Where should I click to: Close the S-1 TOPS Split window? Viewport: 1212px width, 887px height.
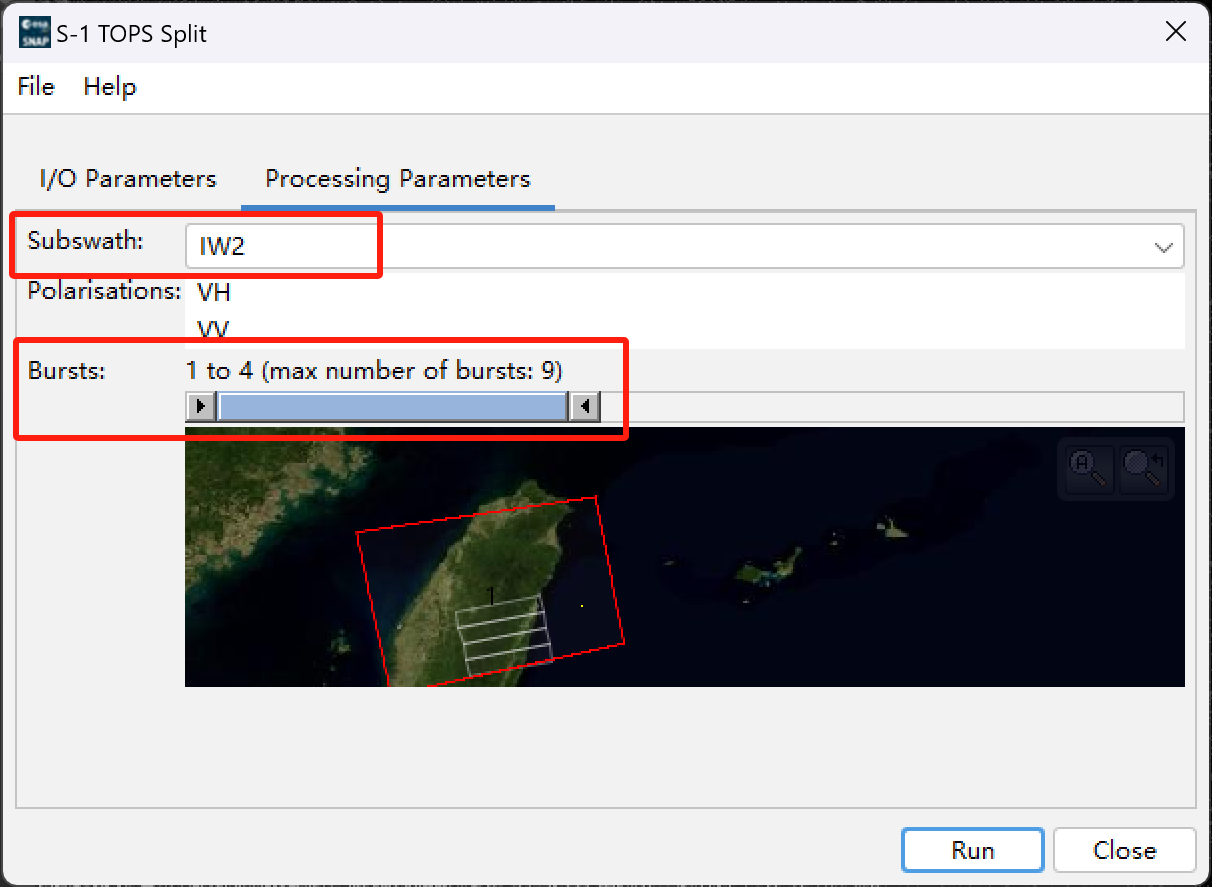coord(1176,32)
